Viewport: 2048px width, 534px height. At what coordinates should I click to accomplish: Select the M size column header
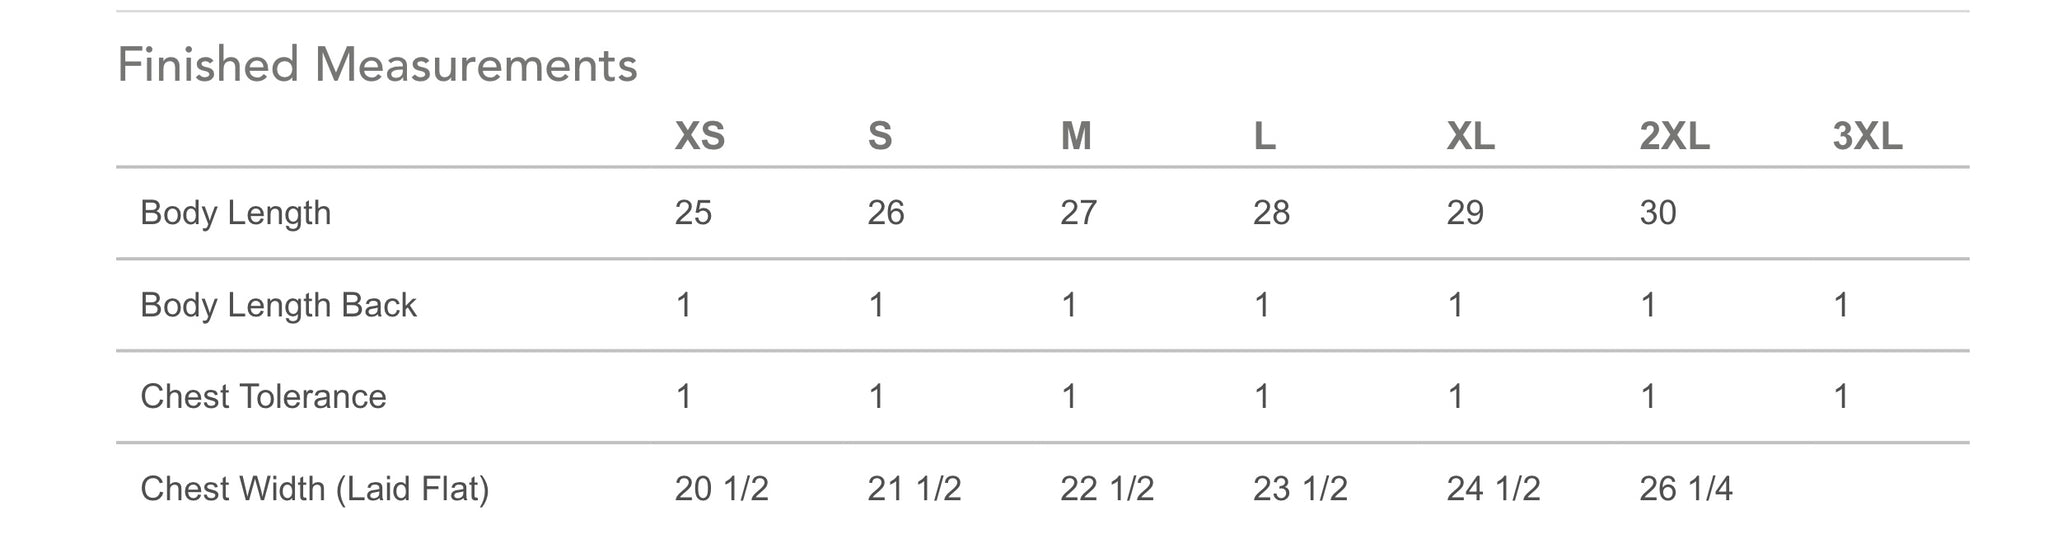1076,136
